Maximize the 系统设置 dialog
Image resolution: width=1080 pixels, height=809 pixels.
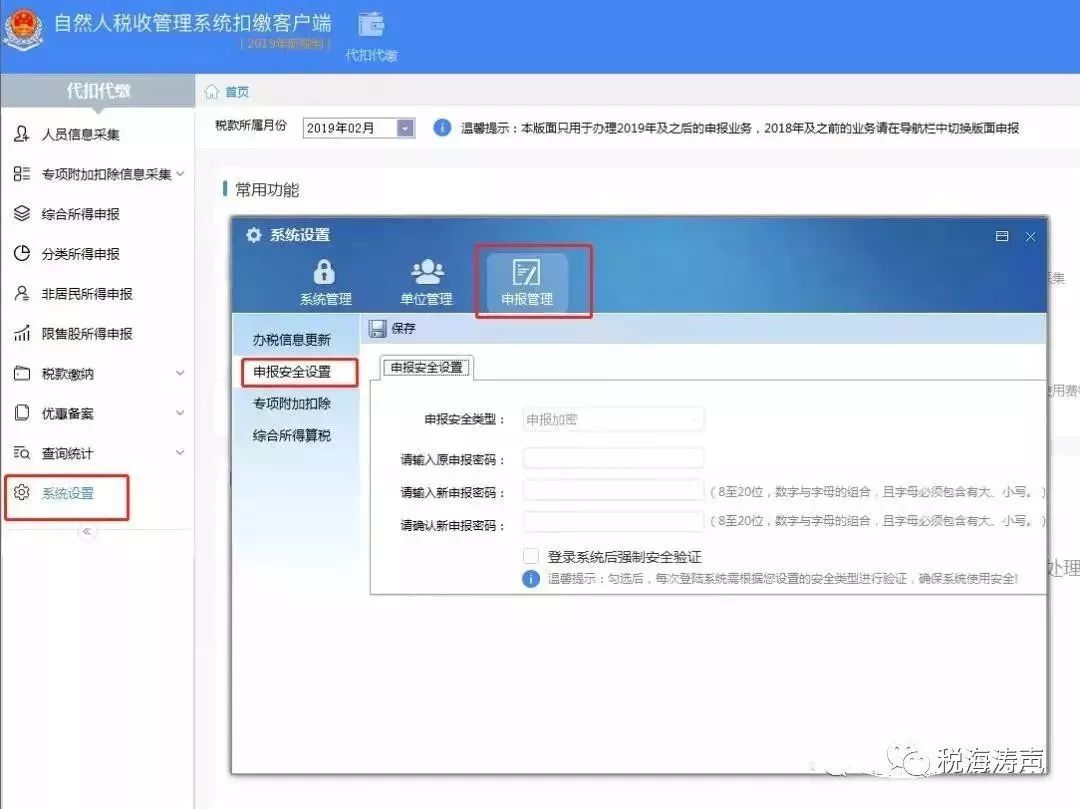(x=1002, y=236)
